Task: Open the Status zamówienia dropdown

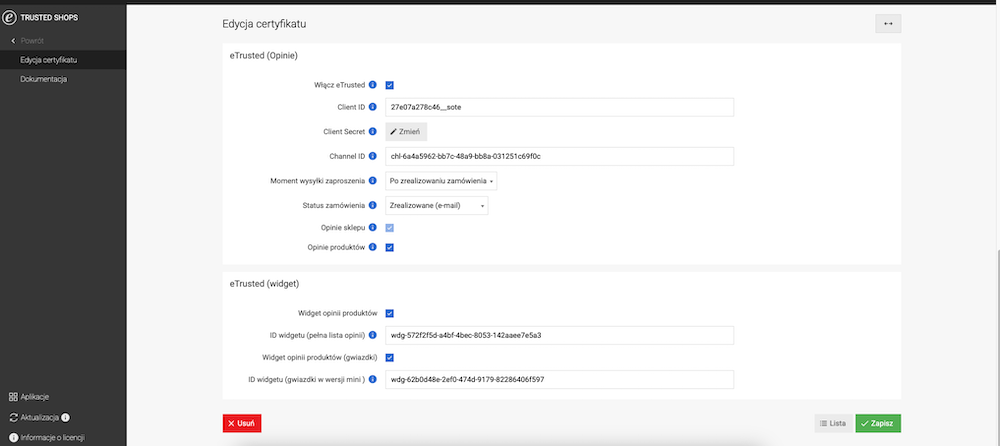Action: click(x=437, y=205)
